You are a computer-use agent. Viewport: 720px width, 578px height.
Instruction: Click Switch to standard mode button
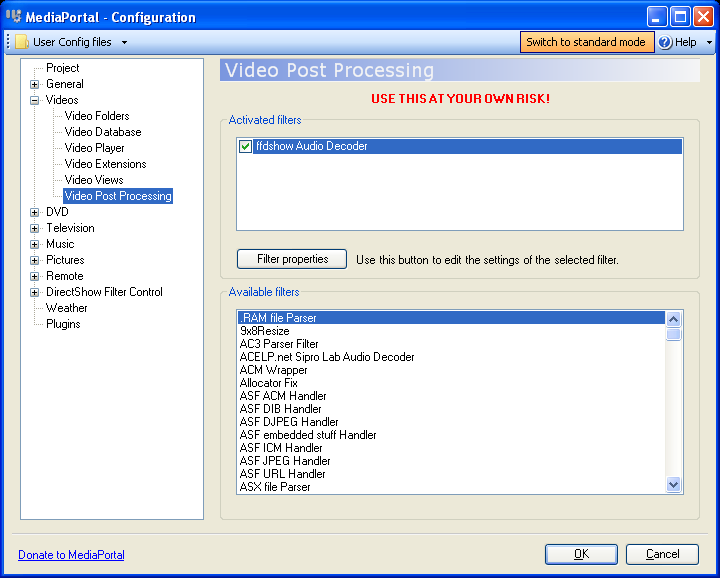point(586,42)
